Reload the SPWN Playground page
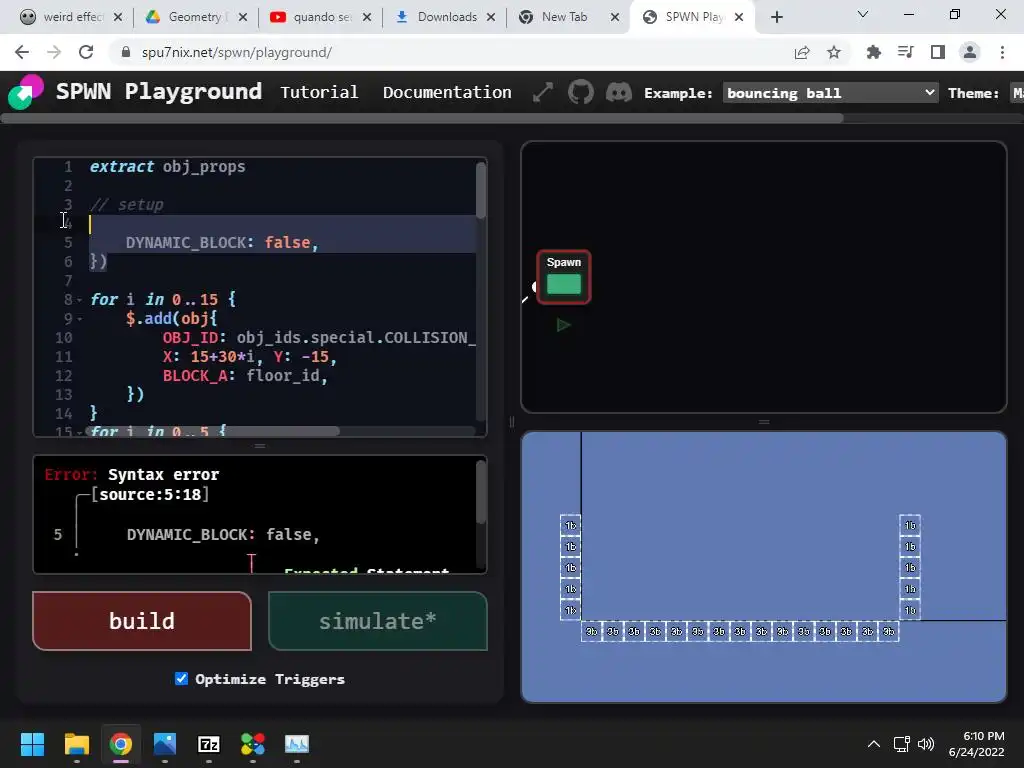The width and height of the screenshot is (1024, 768). click(86, 52)
